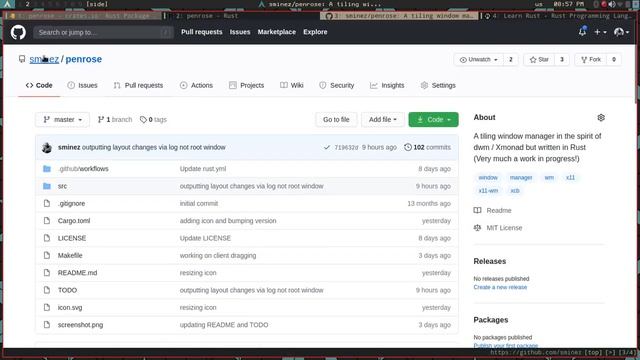640x360 pixels.
Task: Open Issues in top navigation
Action: tap(240, 32)
